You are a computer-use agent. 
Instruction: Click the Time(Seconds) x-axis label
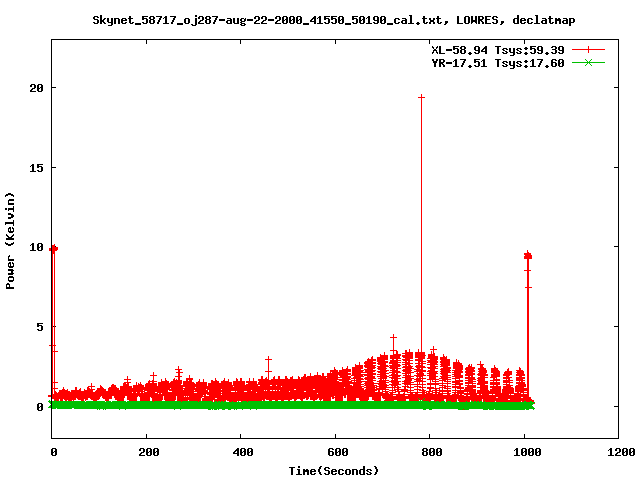point(333,471)
